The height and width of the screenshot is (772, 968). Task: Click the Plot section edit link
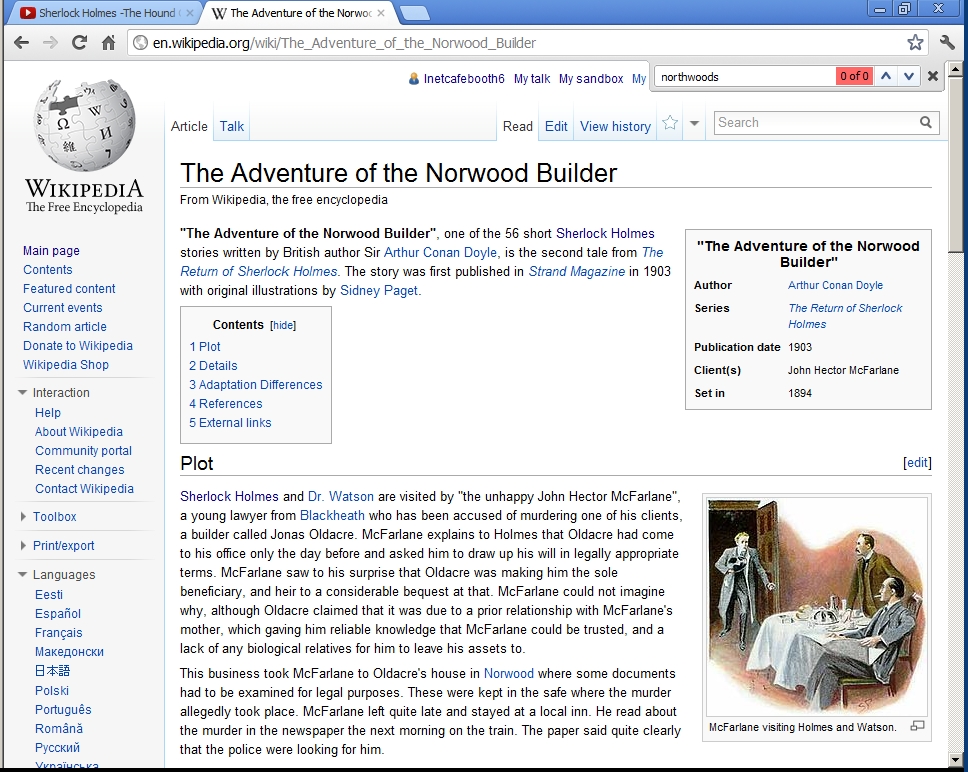tap(917, 462)
